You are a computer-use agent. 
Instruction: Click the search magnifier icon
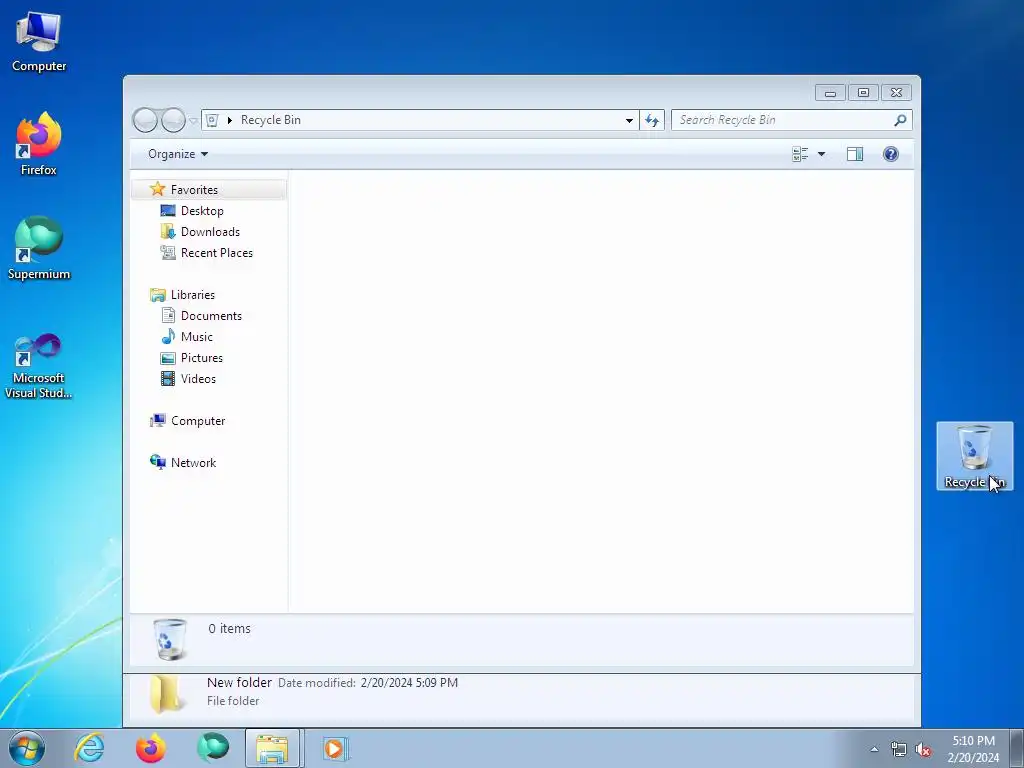(900, 120)
